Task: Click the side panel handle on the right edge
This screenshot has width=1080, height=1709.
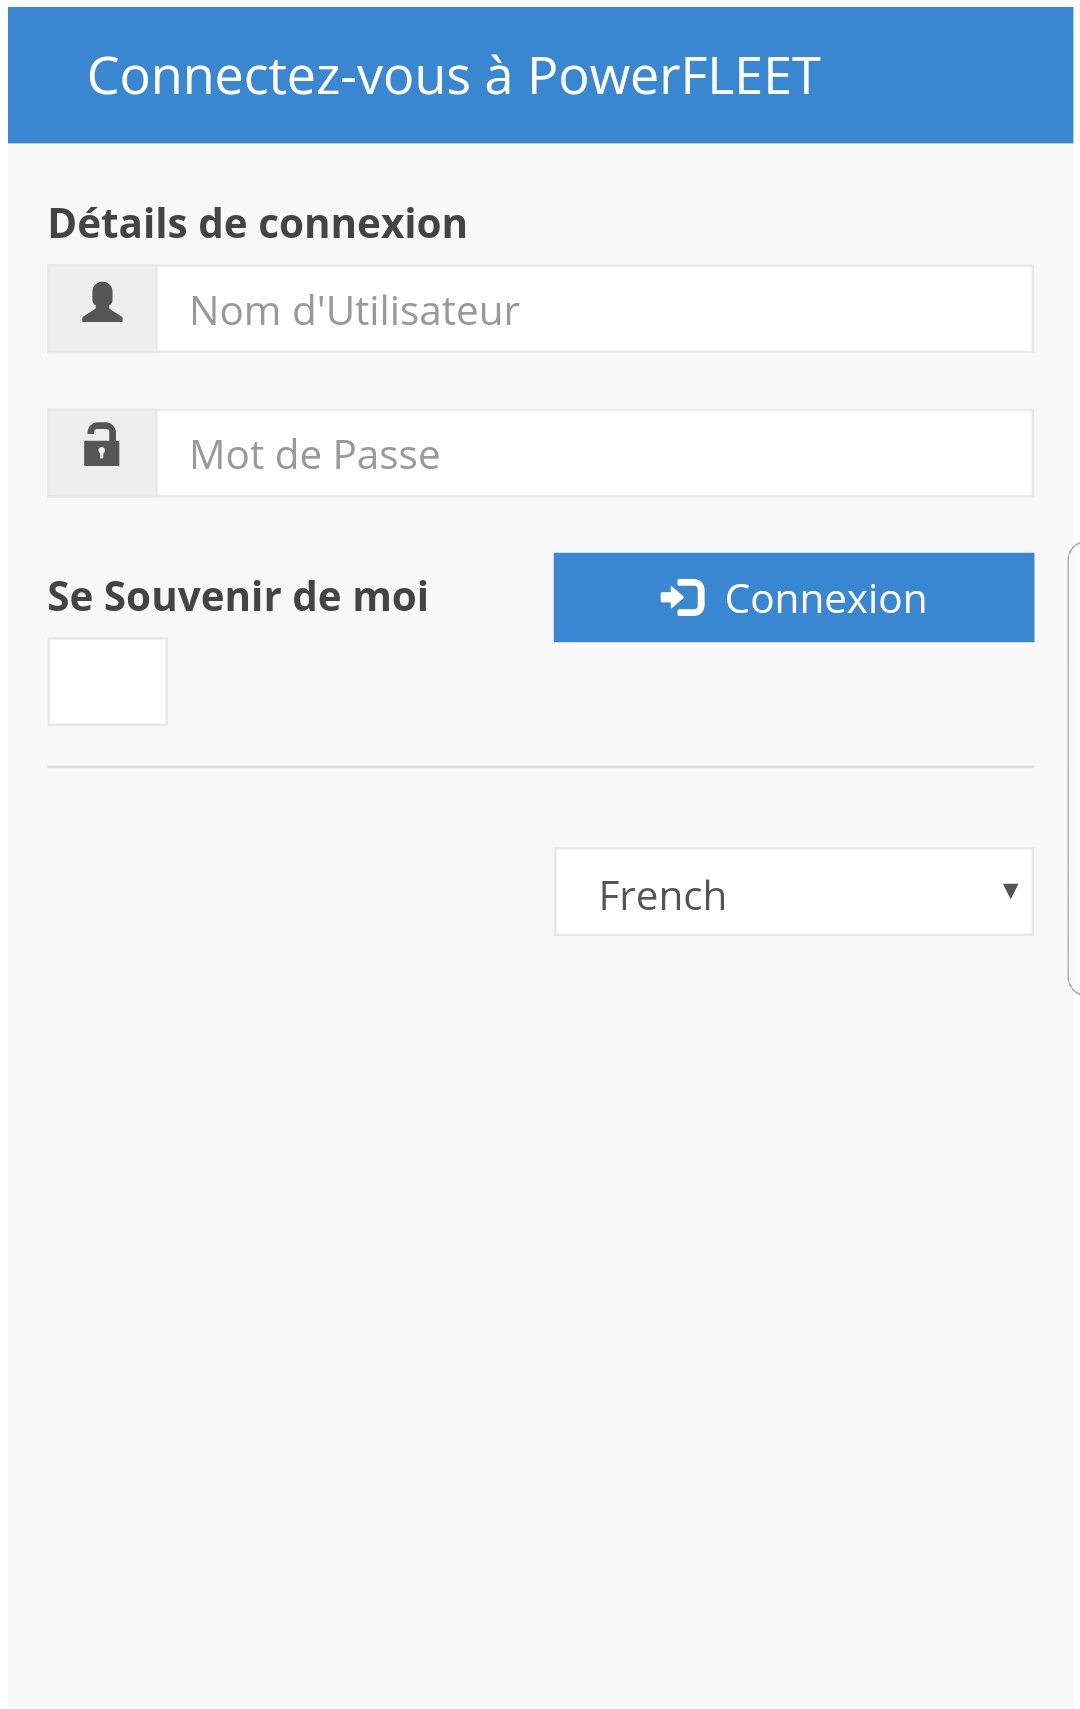Action: [1073, 768]
